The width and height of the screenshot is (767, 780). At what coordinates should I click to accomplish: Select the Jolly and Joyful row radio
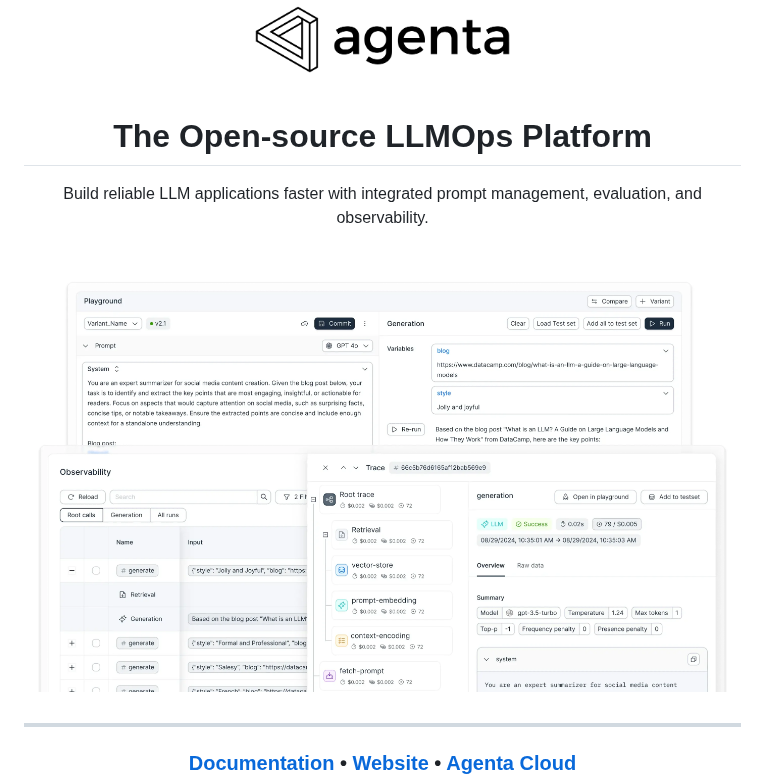96,571
